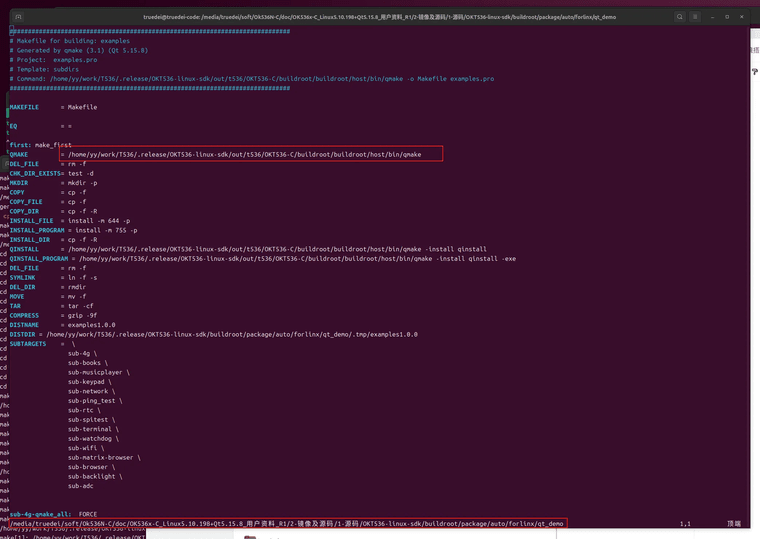Image resolution: width=760 pixels, height=539 pixels.
Task: Click the '# Makefile for building: examples' comment
Action: [x=70, y=41]
